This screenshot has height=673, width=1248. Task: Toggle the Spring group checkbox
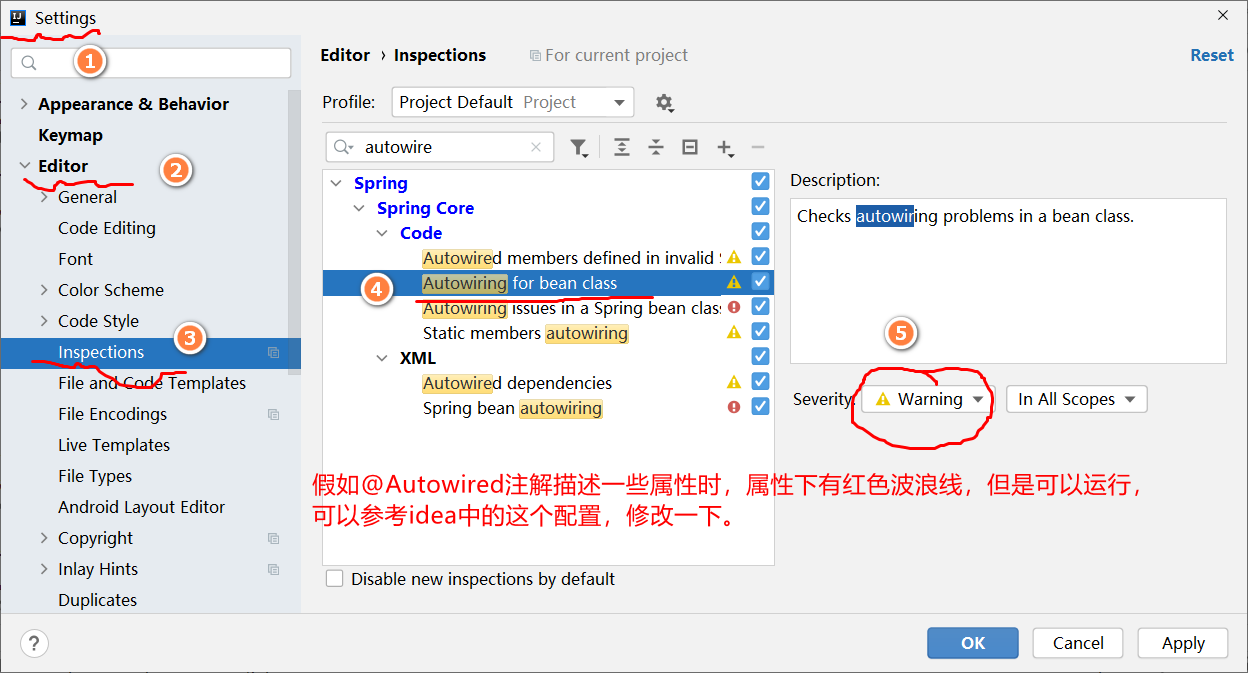760,182
